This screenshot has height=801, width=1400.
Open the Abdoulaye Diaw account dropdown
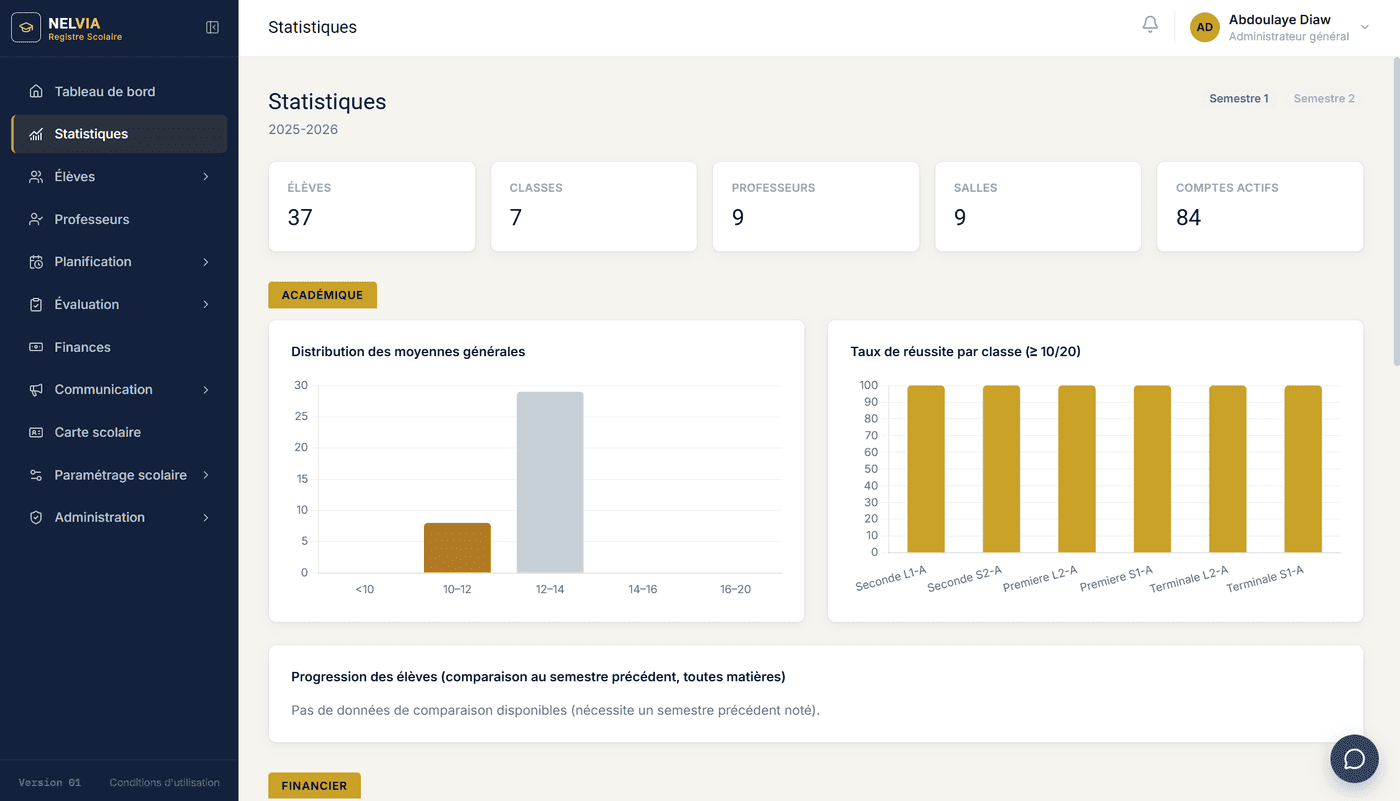(x=1280, y=27)
